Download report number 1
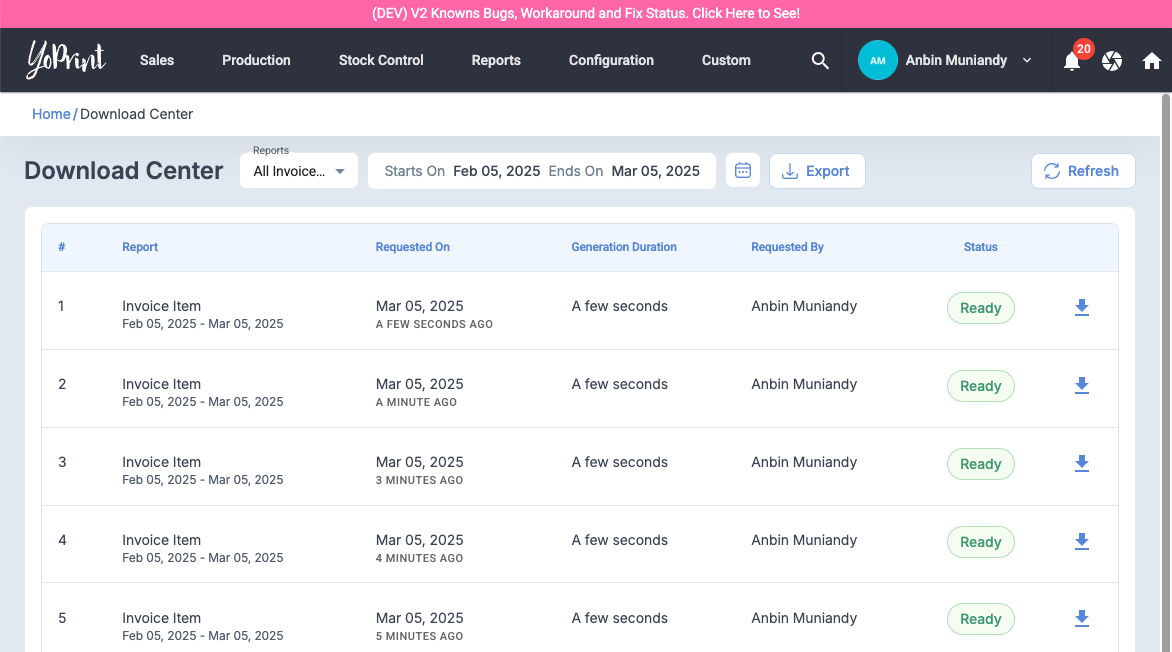 [x=1081, y=308]
